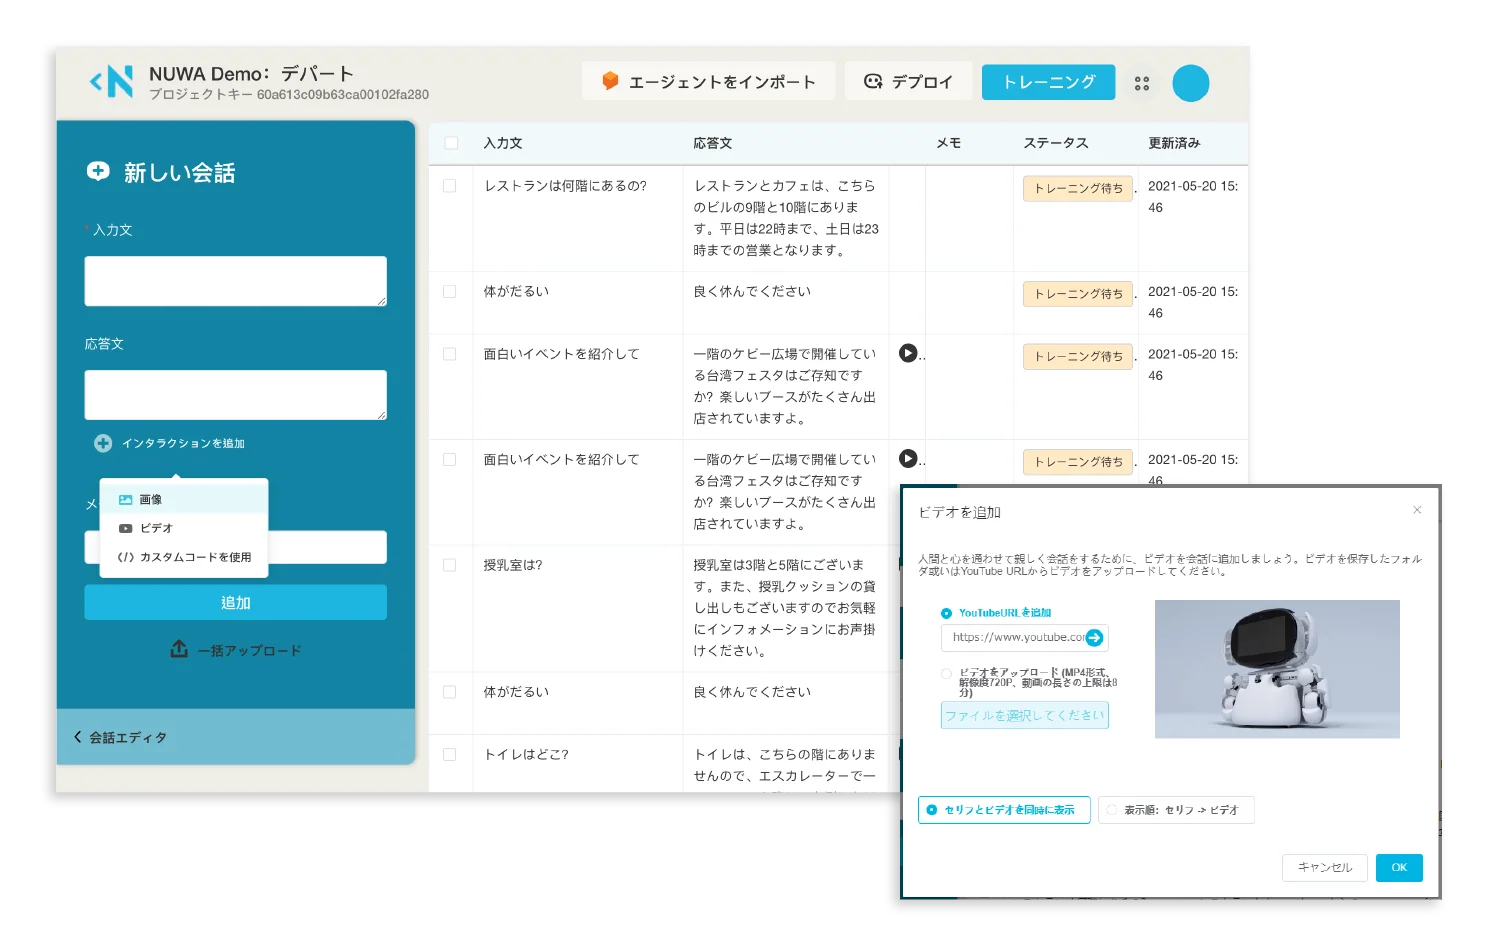This screenshot has width=1500, height=938.
Task: Click the 入力文 text field in the sidebar
Action: 236,281
